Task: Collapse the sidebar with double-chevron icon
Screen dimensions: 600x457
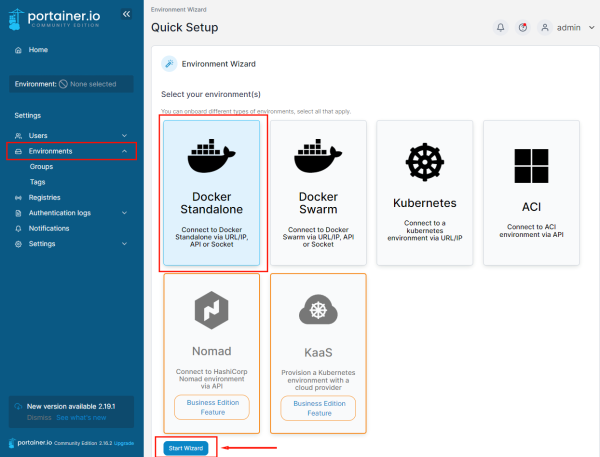Action: coord(125,14)
